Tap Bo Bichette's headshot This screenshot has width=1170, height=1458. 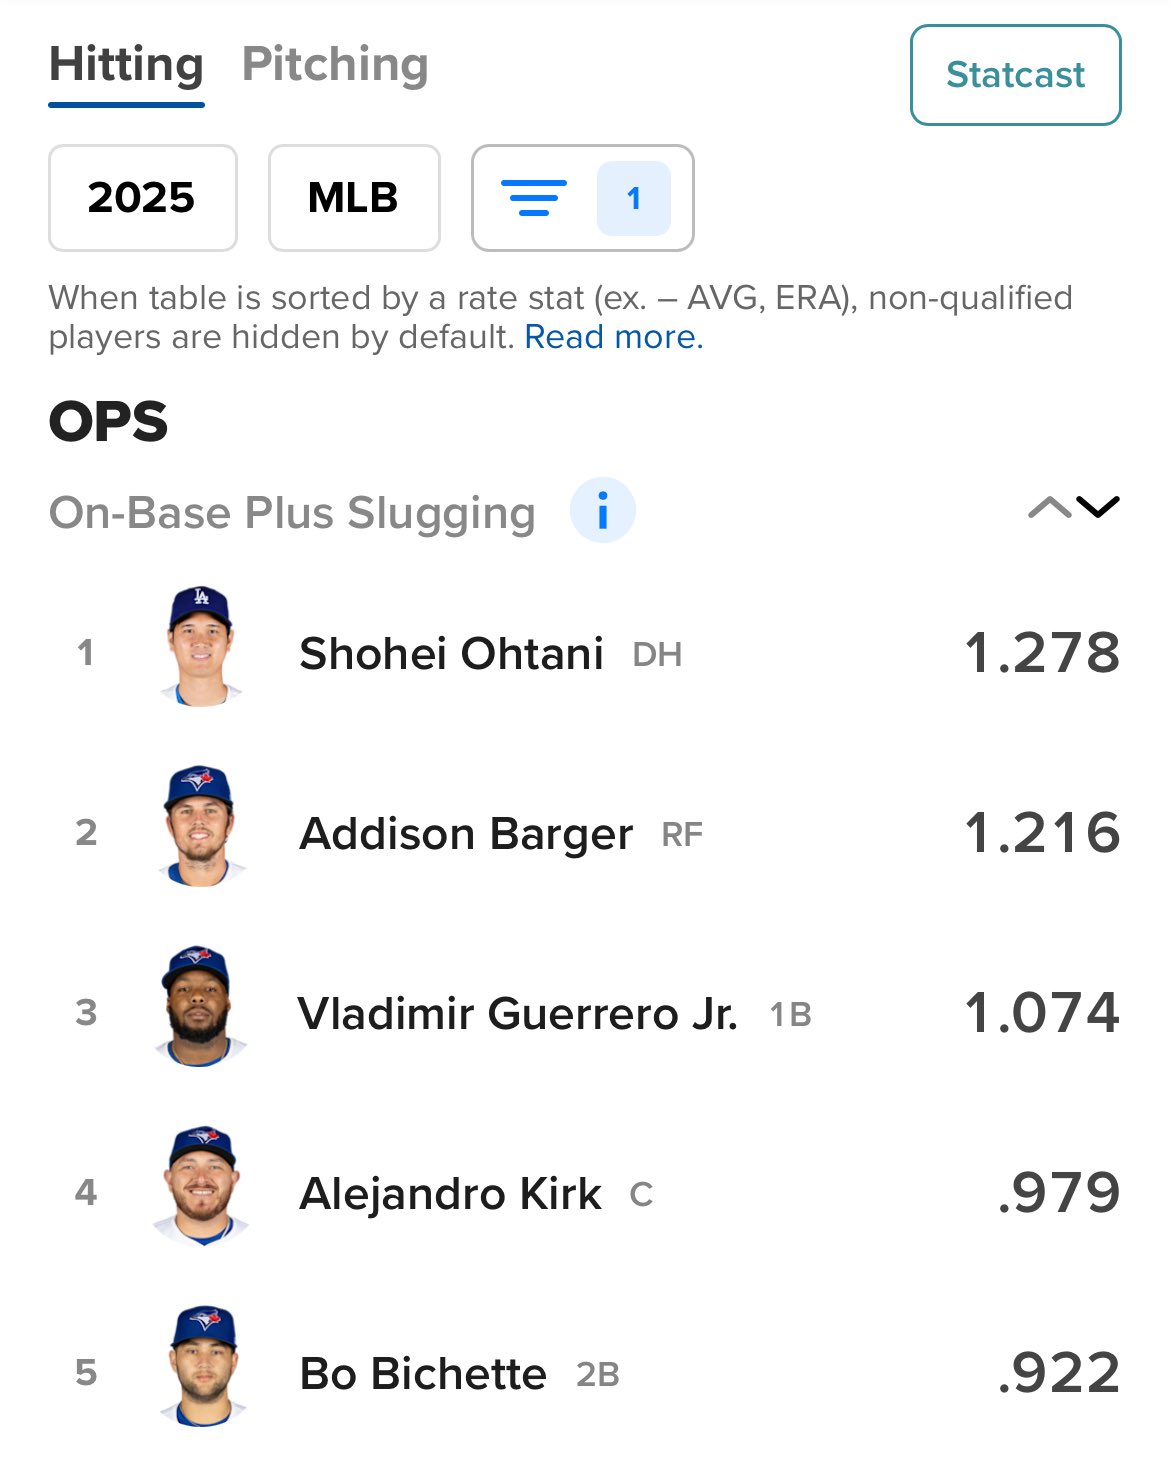click(x=200, y=1367)
